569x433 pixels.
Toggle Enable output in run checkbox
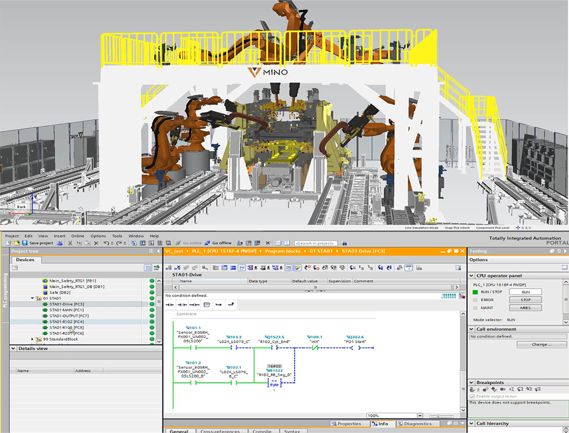coord(472,396)
